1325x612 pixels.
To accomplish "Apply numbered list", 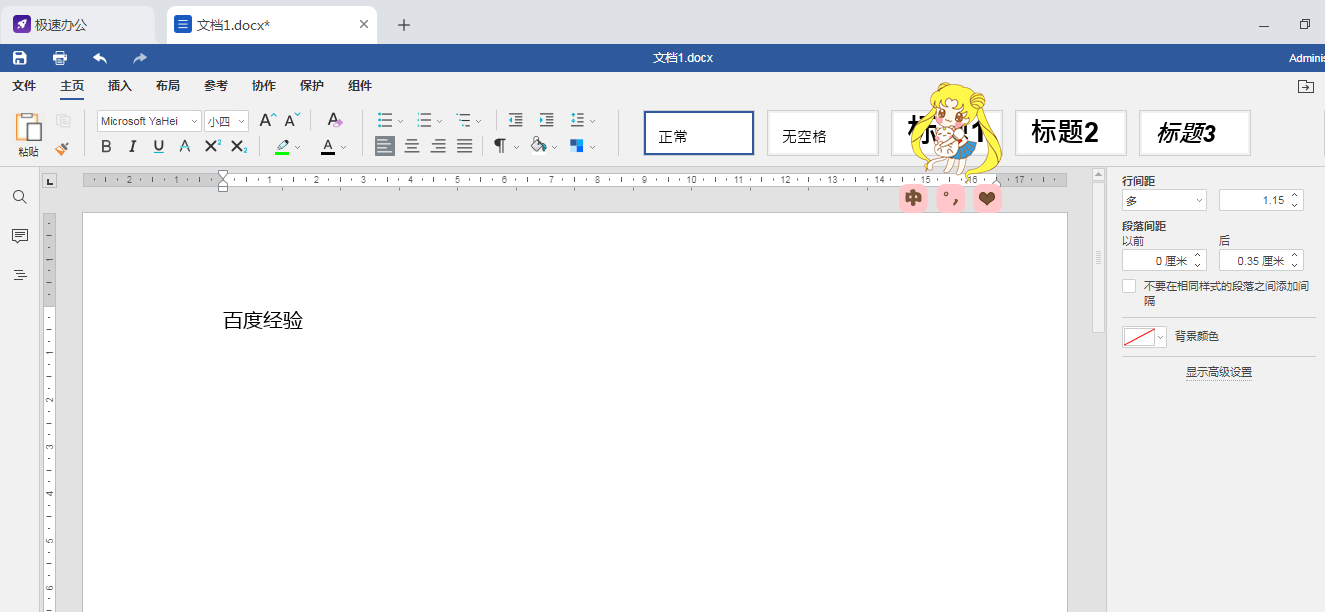I will tap(424, 121).
